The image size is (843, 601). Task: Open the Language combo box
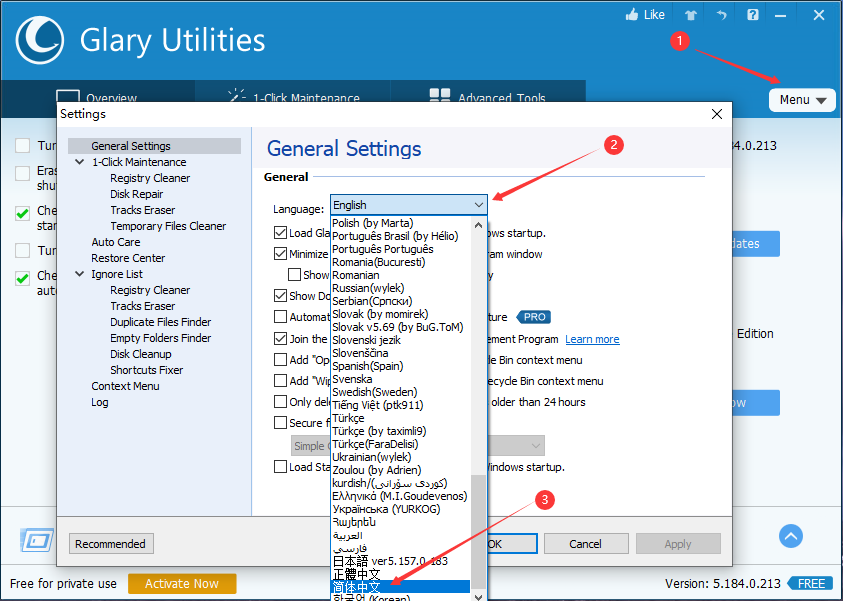click(409, 205)
